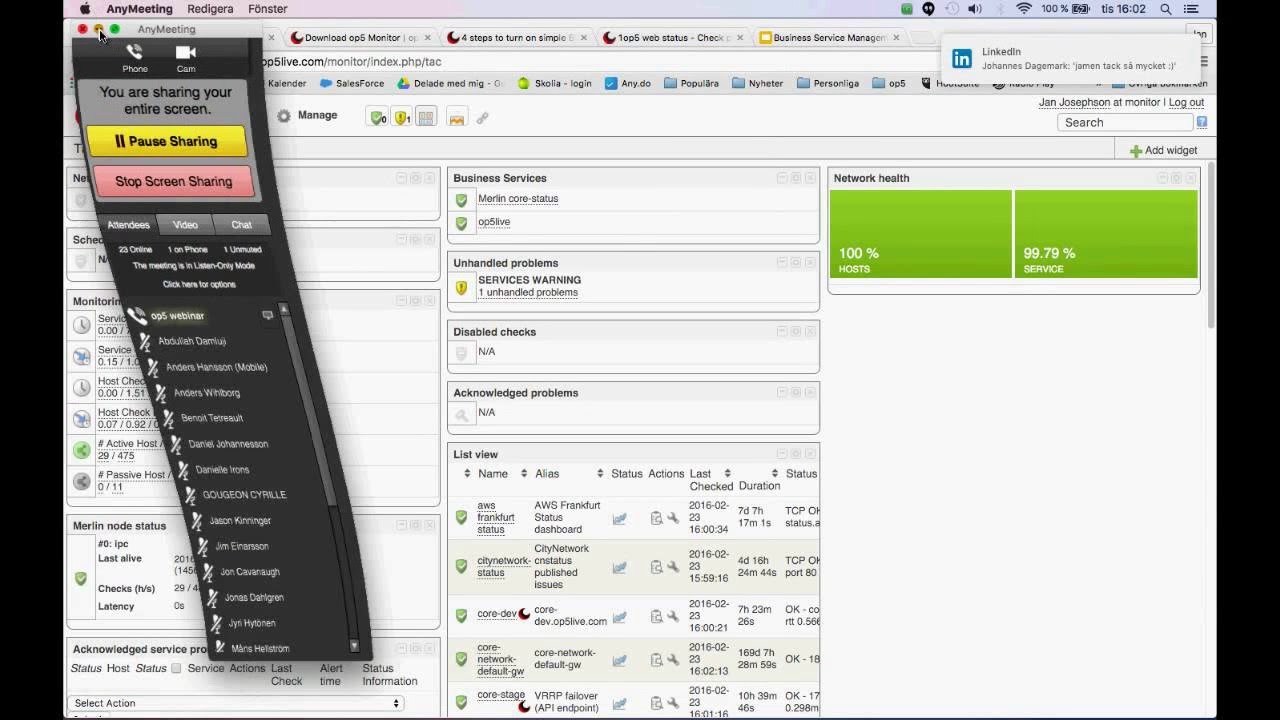Collapse the Network health widget
The height and width of the screenshot is (720, 1280).
1162,178
